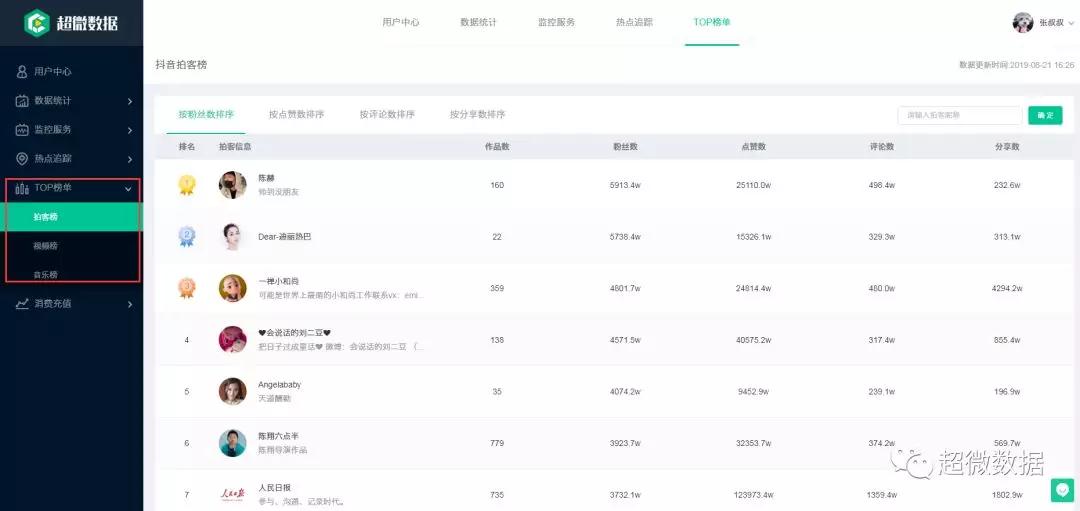Image resolution: width=1080 pixels, height=511 pixels.
Task: Click the 消费充值 sidebar label
Action: point(53,303)
